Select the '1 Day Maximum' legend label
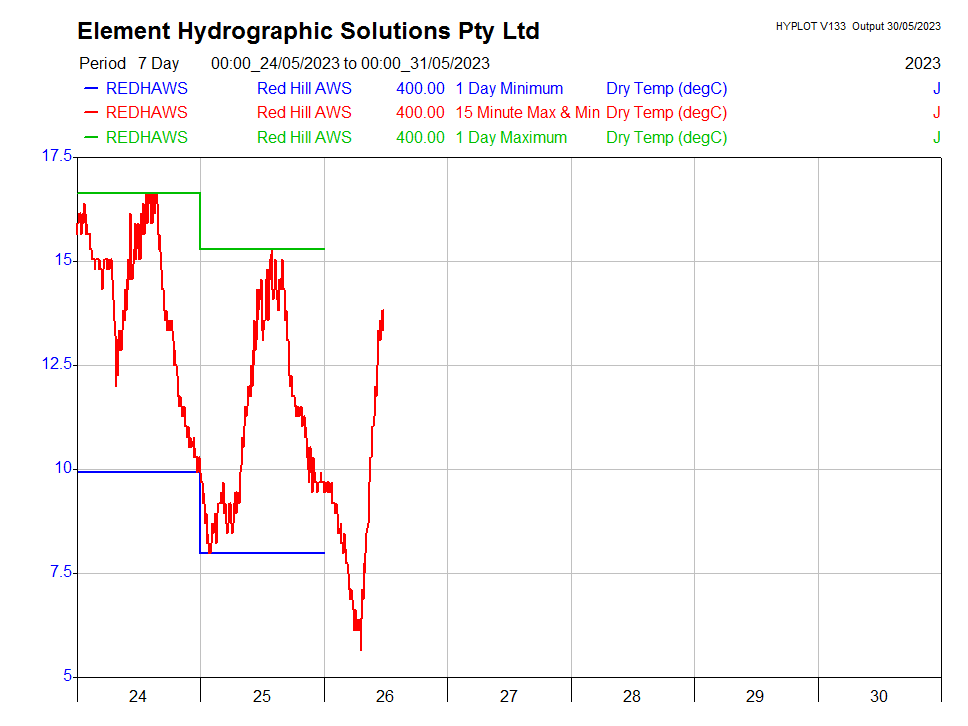The width and height of the screenshot is (968, 726). [511, 138]
